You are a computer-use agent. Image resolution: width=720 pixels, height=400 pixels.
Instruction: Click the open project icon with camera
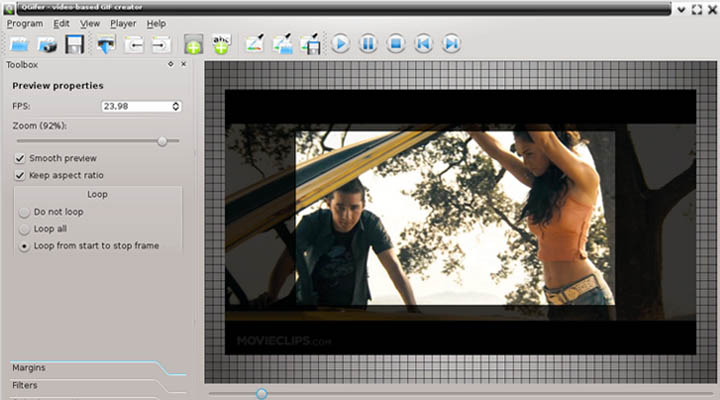point(47,45)
